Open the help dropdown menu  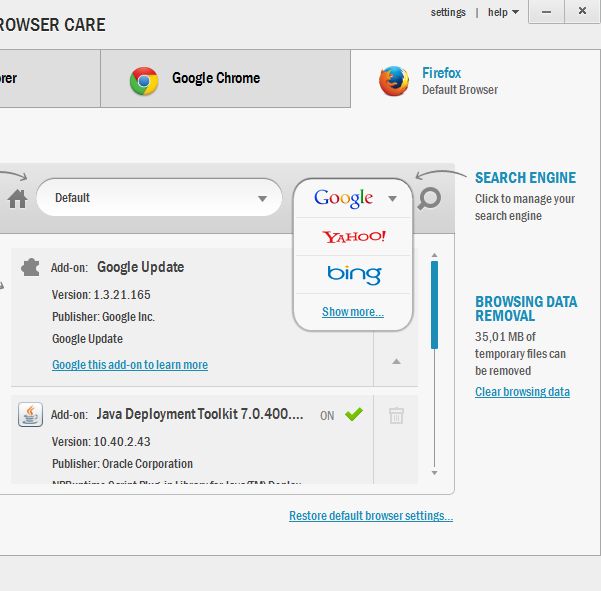[x=503, y=12]
